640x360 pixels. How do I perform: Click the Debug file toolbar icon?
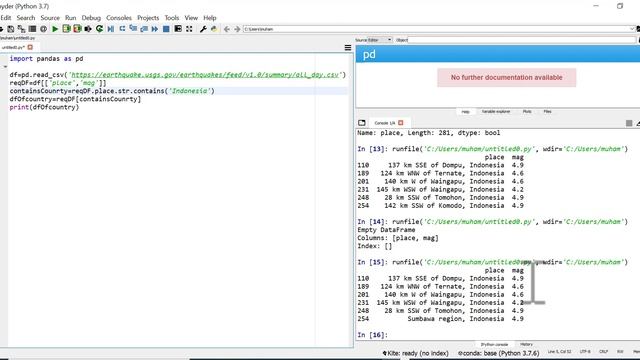pyautogui.click(x=111, y=29)
